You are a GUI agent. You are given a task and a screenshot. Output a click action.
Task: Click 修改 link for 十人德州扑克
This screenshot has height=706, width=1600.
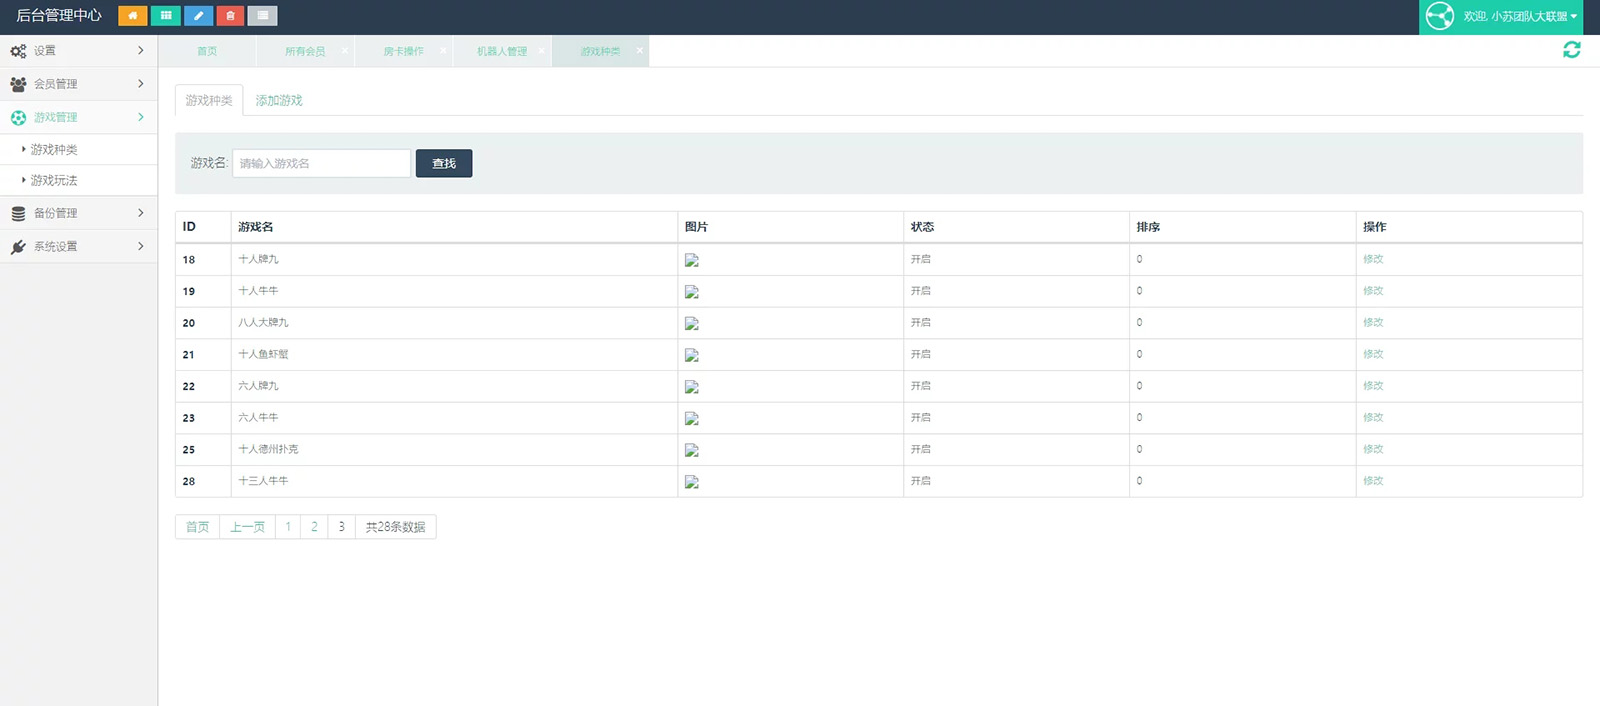[1373, 450]
